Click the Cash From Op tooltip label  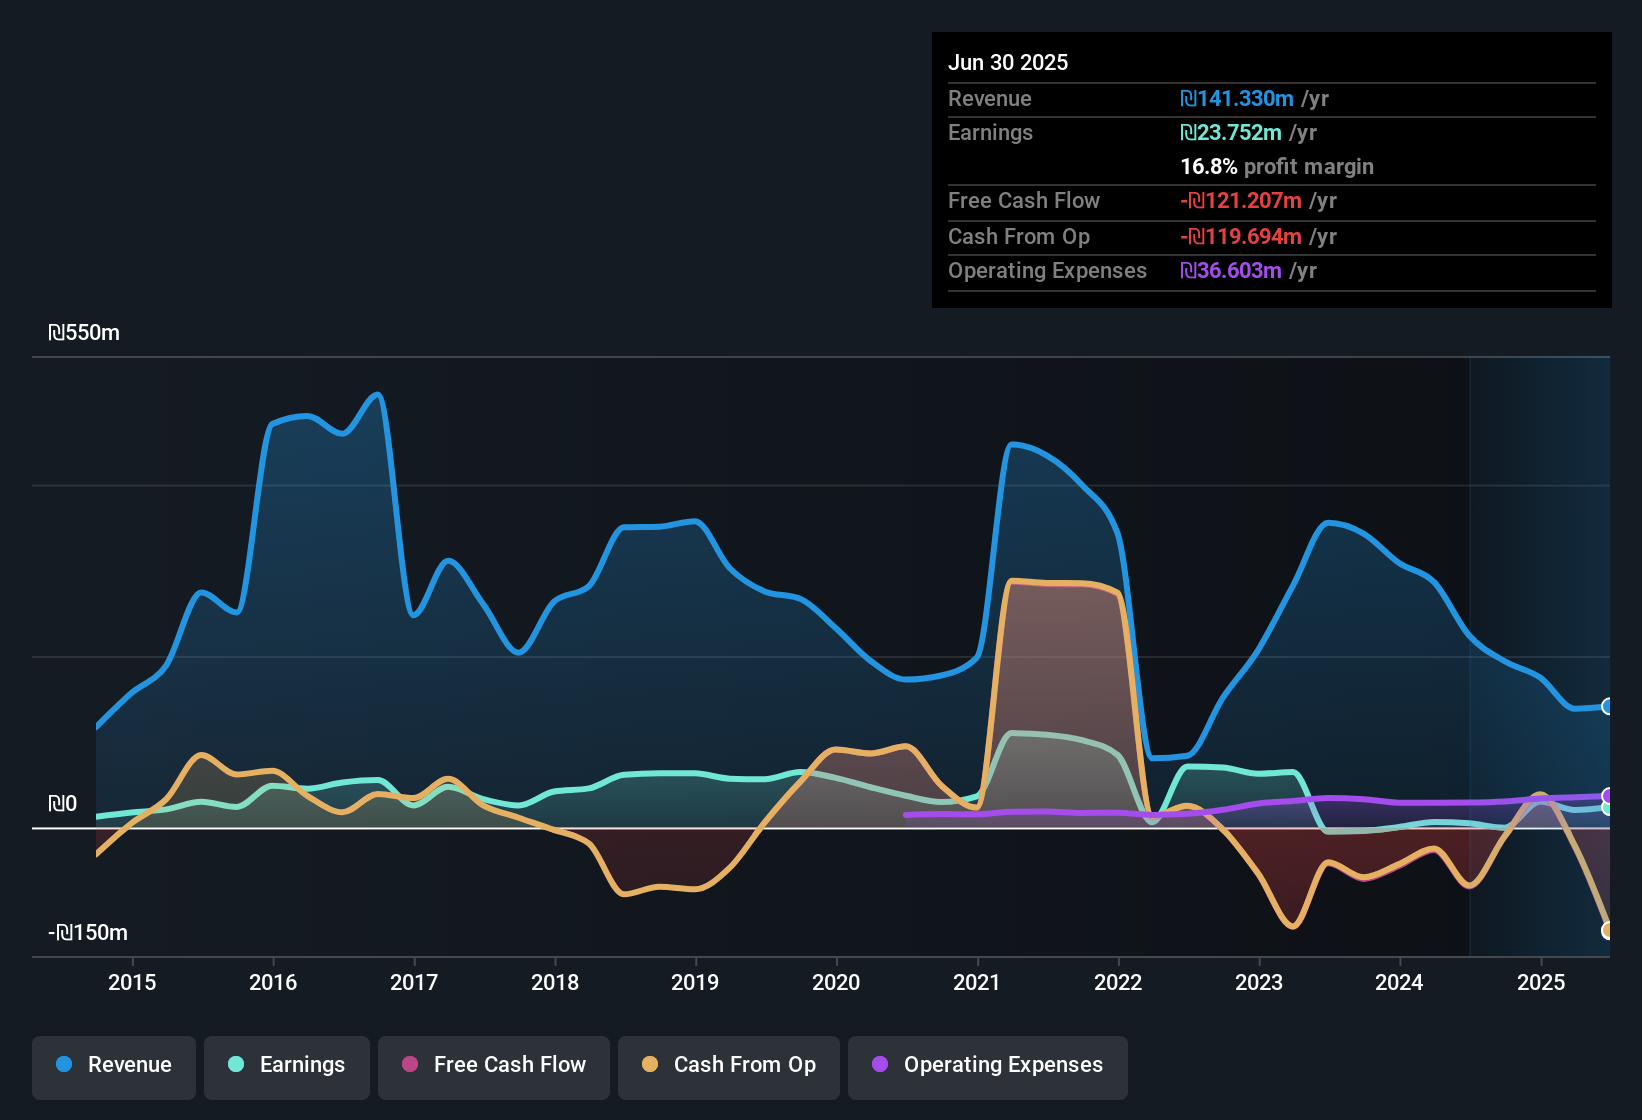pyautogui.click(x=1019, y=236)
